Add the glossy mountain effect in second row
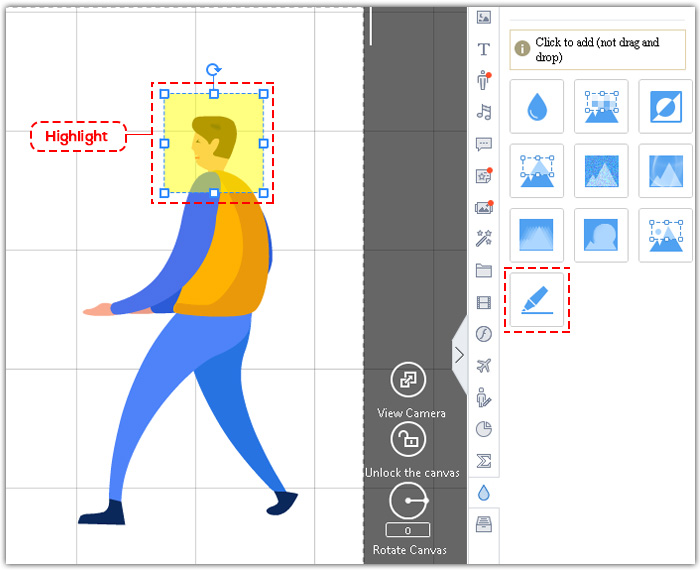 pos(666,171)
